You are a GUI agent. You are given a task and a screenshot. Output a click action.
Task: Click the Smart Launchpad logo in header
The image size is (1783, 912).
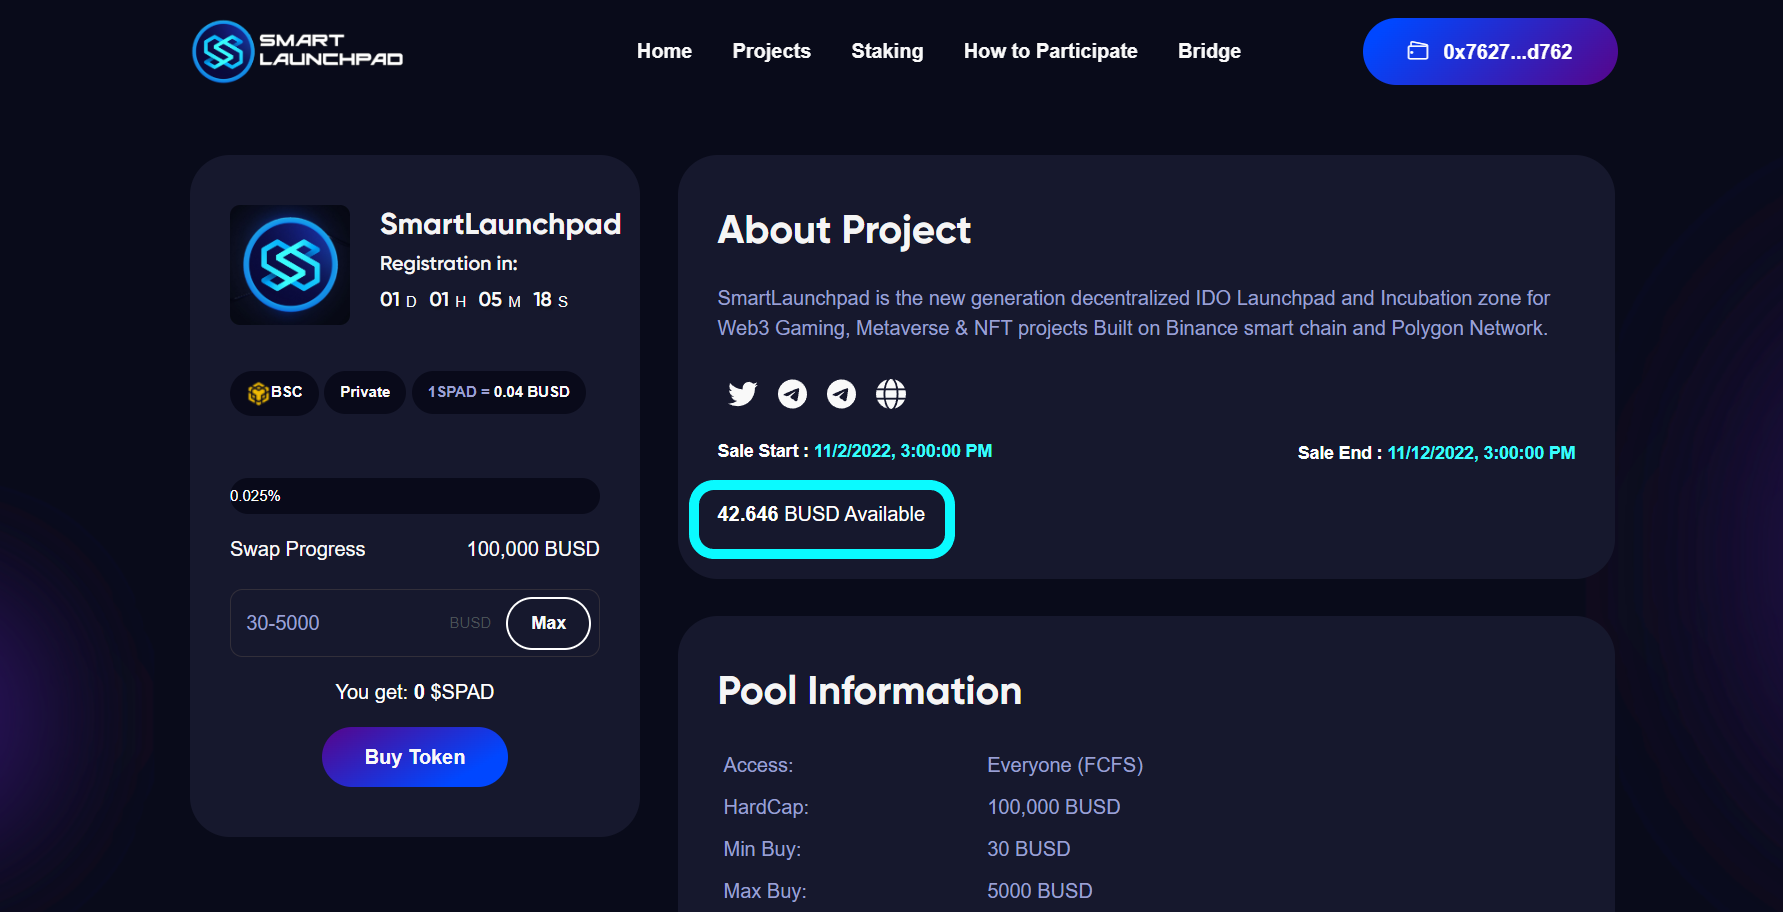click(x=298, y=51)
